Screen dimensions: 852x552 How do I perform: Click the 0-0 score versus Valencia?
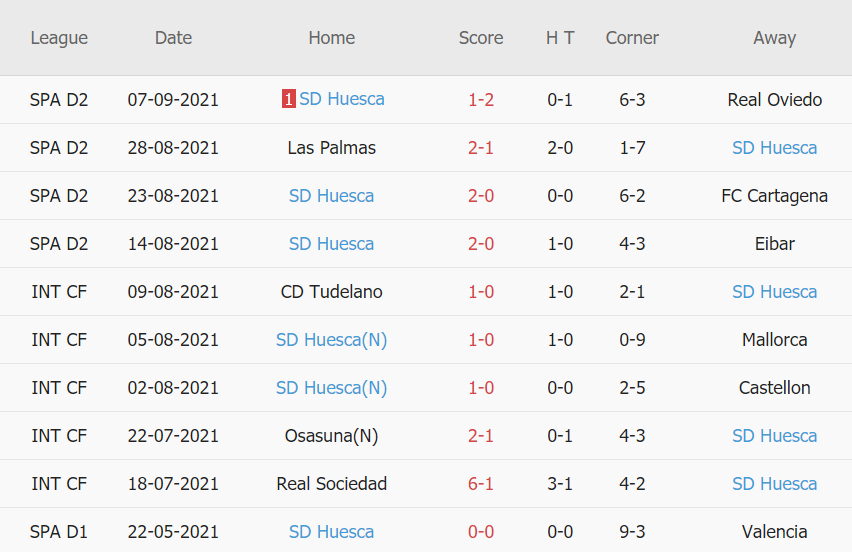click(x=481, y=532)
